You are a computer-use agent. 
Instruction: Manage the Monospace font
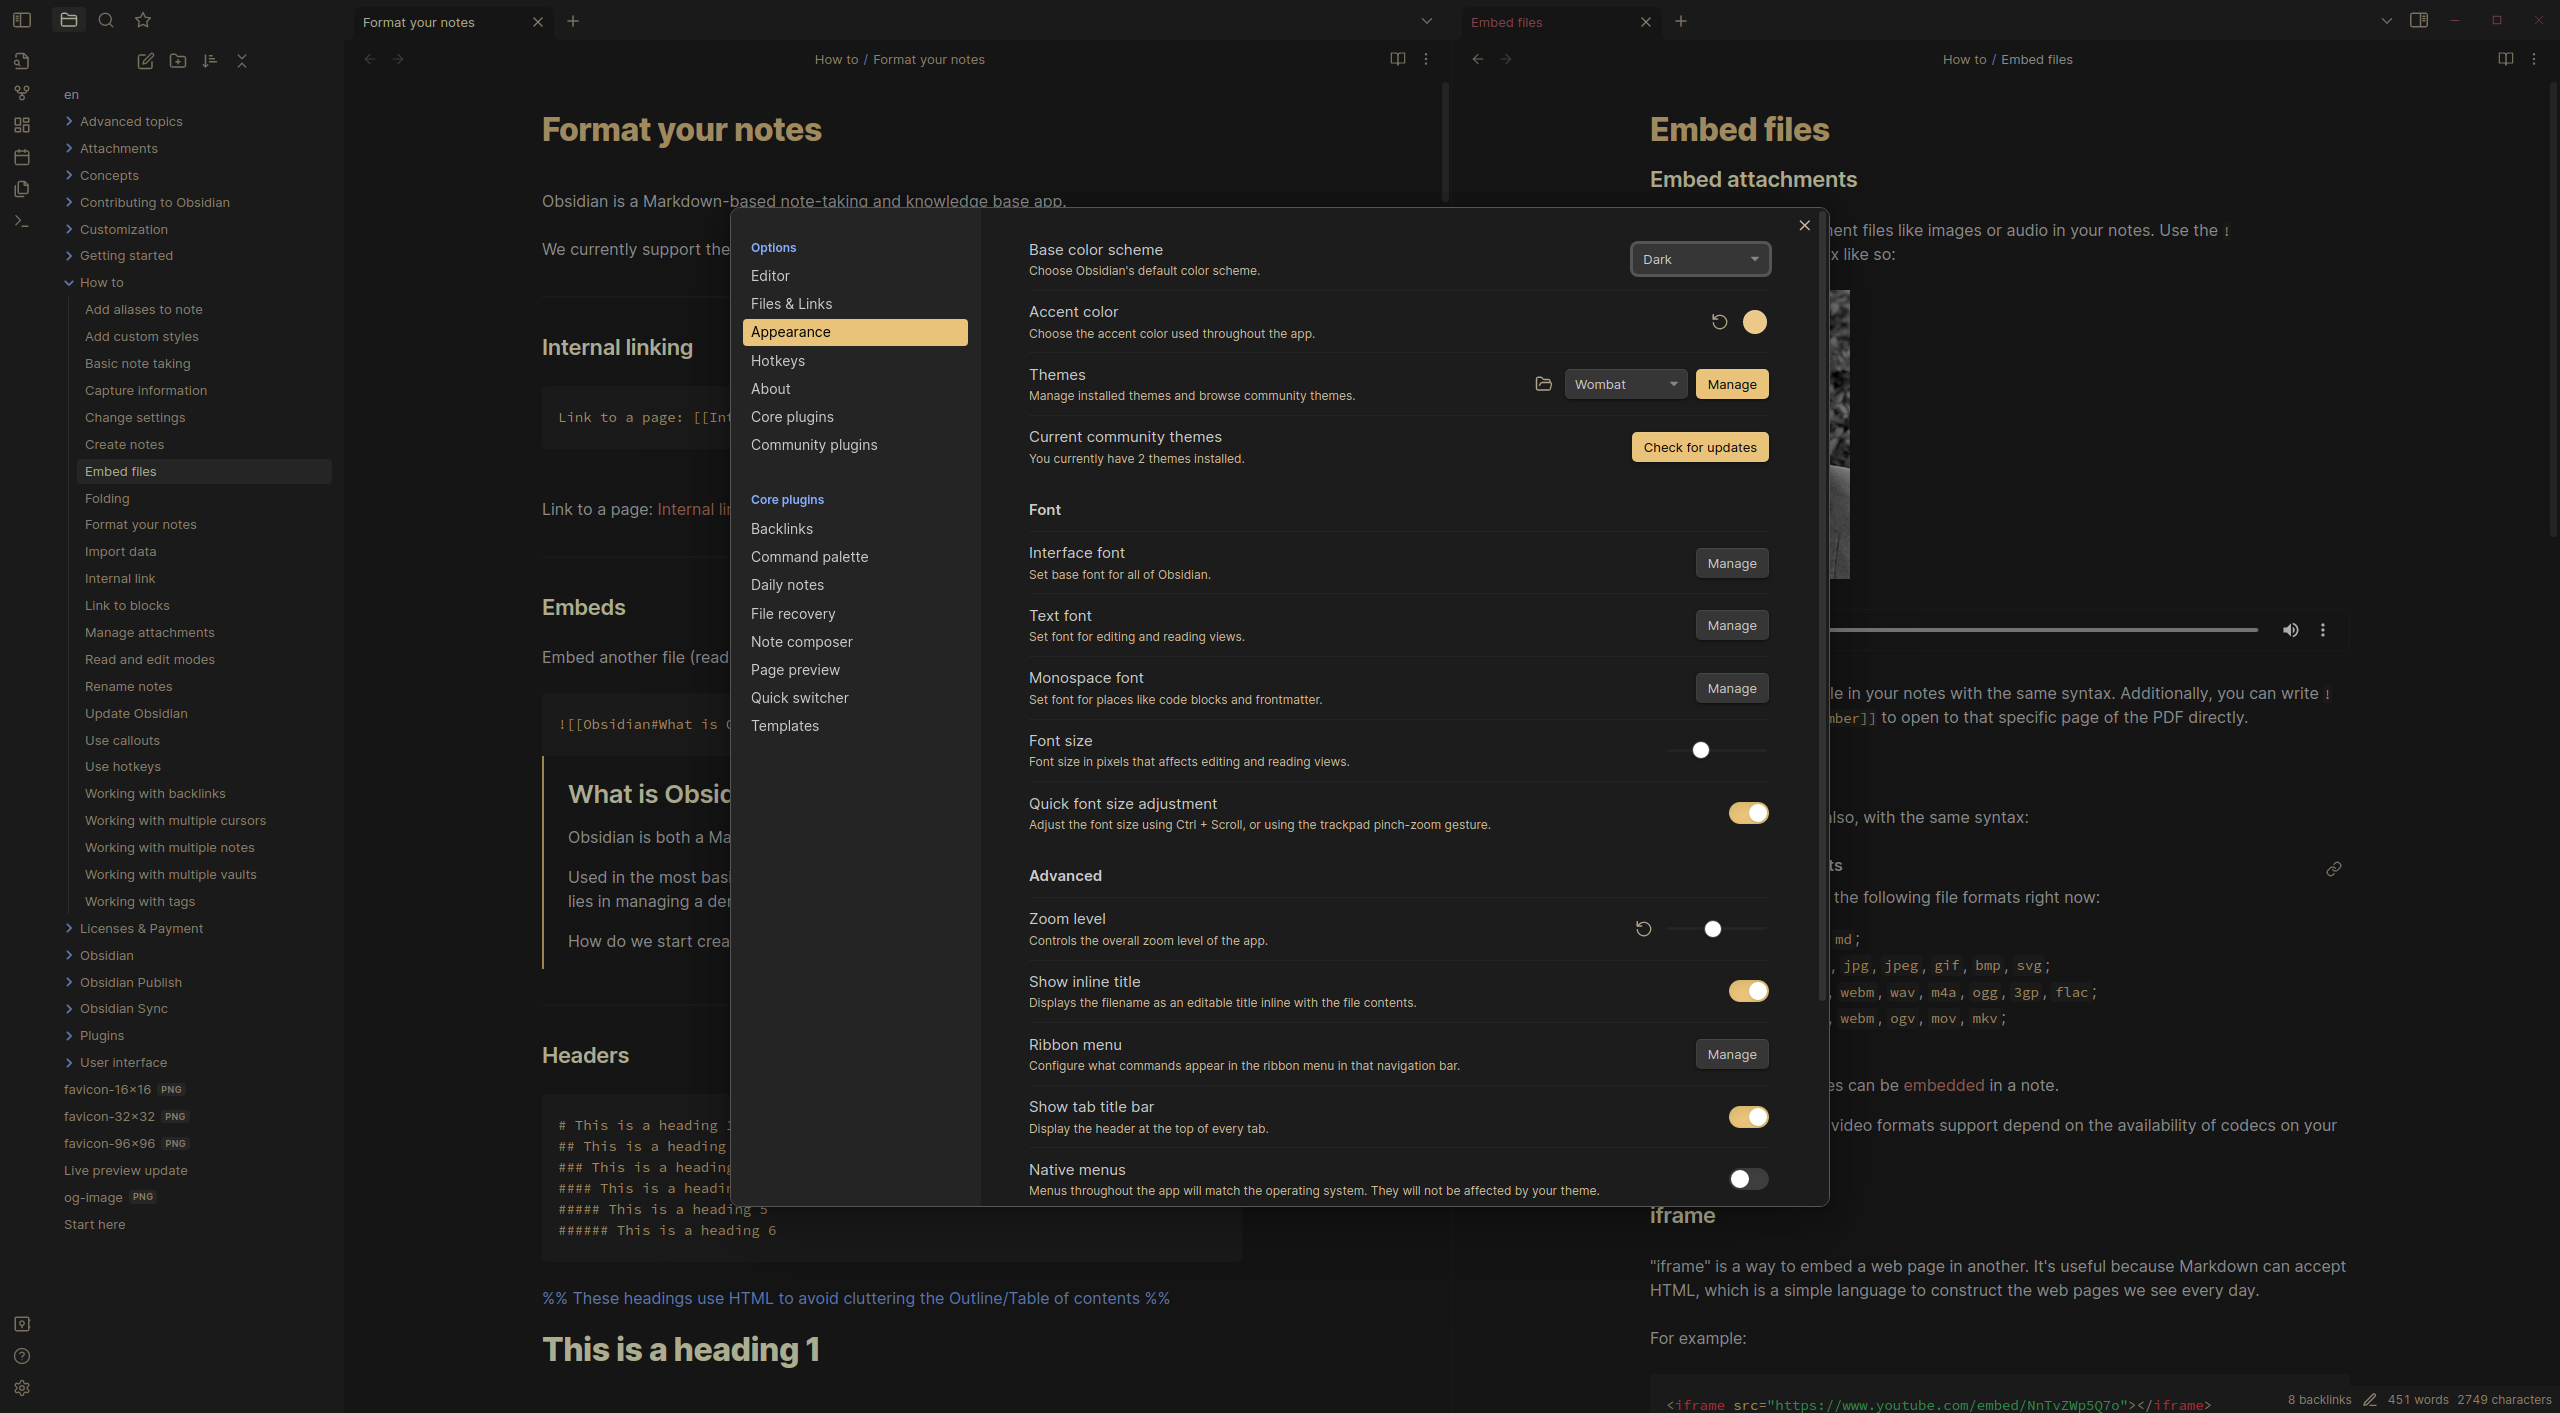coord(1732,688)
